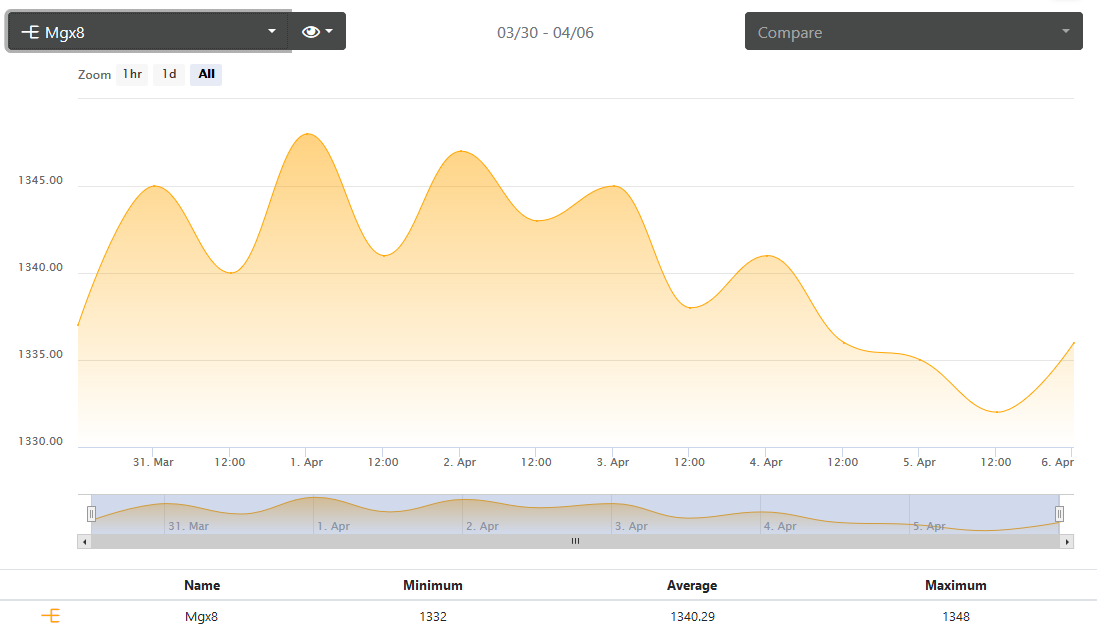Click the navigator scrollbar center grip
This screenshot has width=1097, height=641.
click(x=575, y=541)
